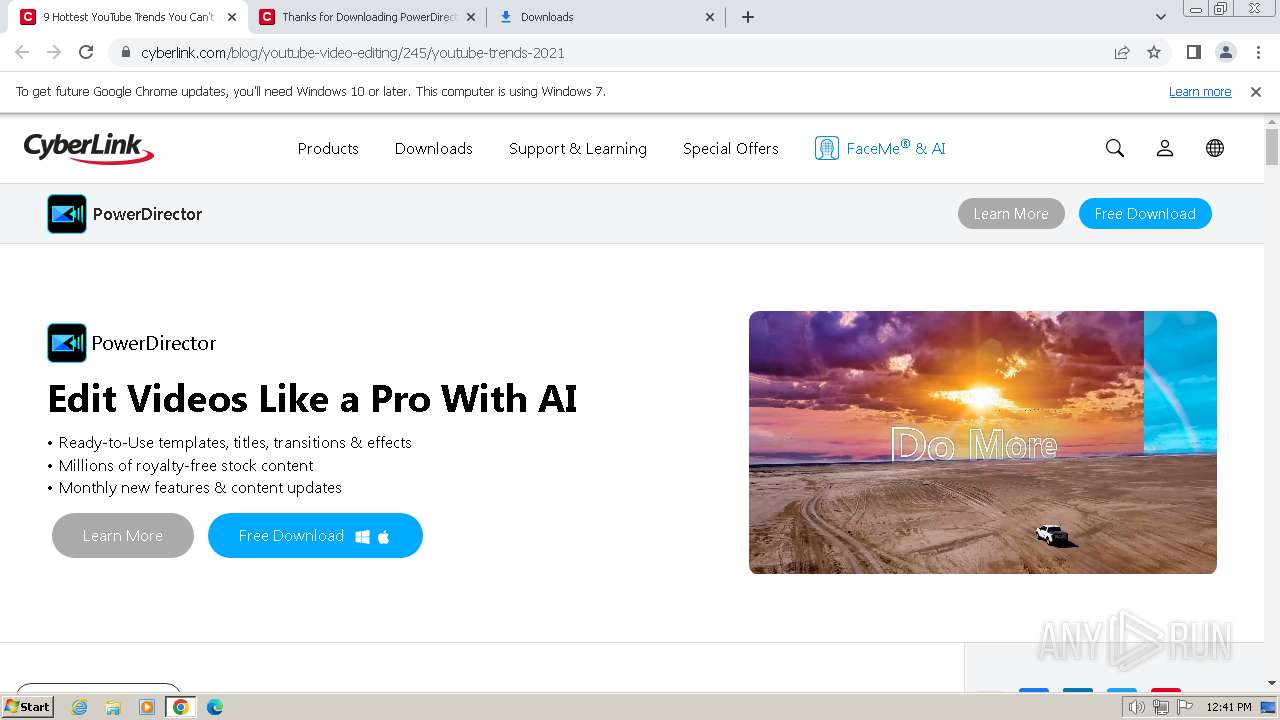Open the Support & Learning menu
The image size is (1280, 720).
pos(578,148)
